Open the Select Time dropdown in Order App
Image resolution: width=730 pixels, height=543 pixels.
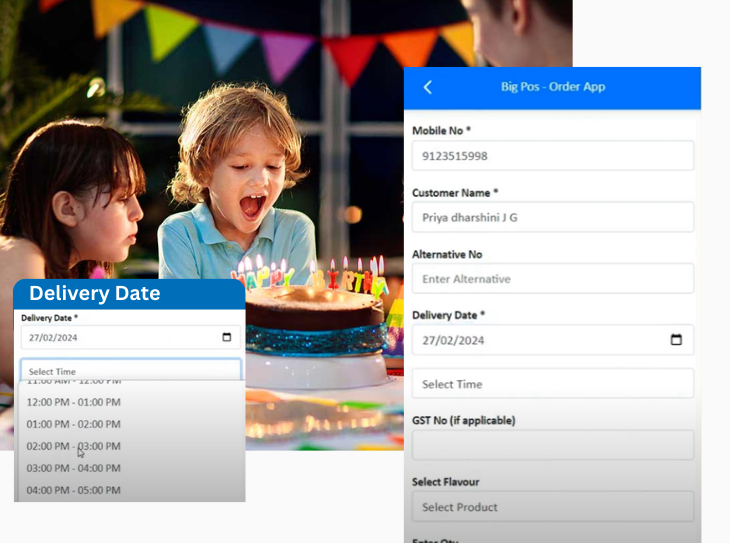(553, 384)
